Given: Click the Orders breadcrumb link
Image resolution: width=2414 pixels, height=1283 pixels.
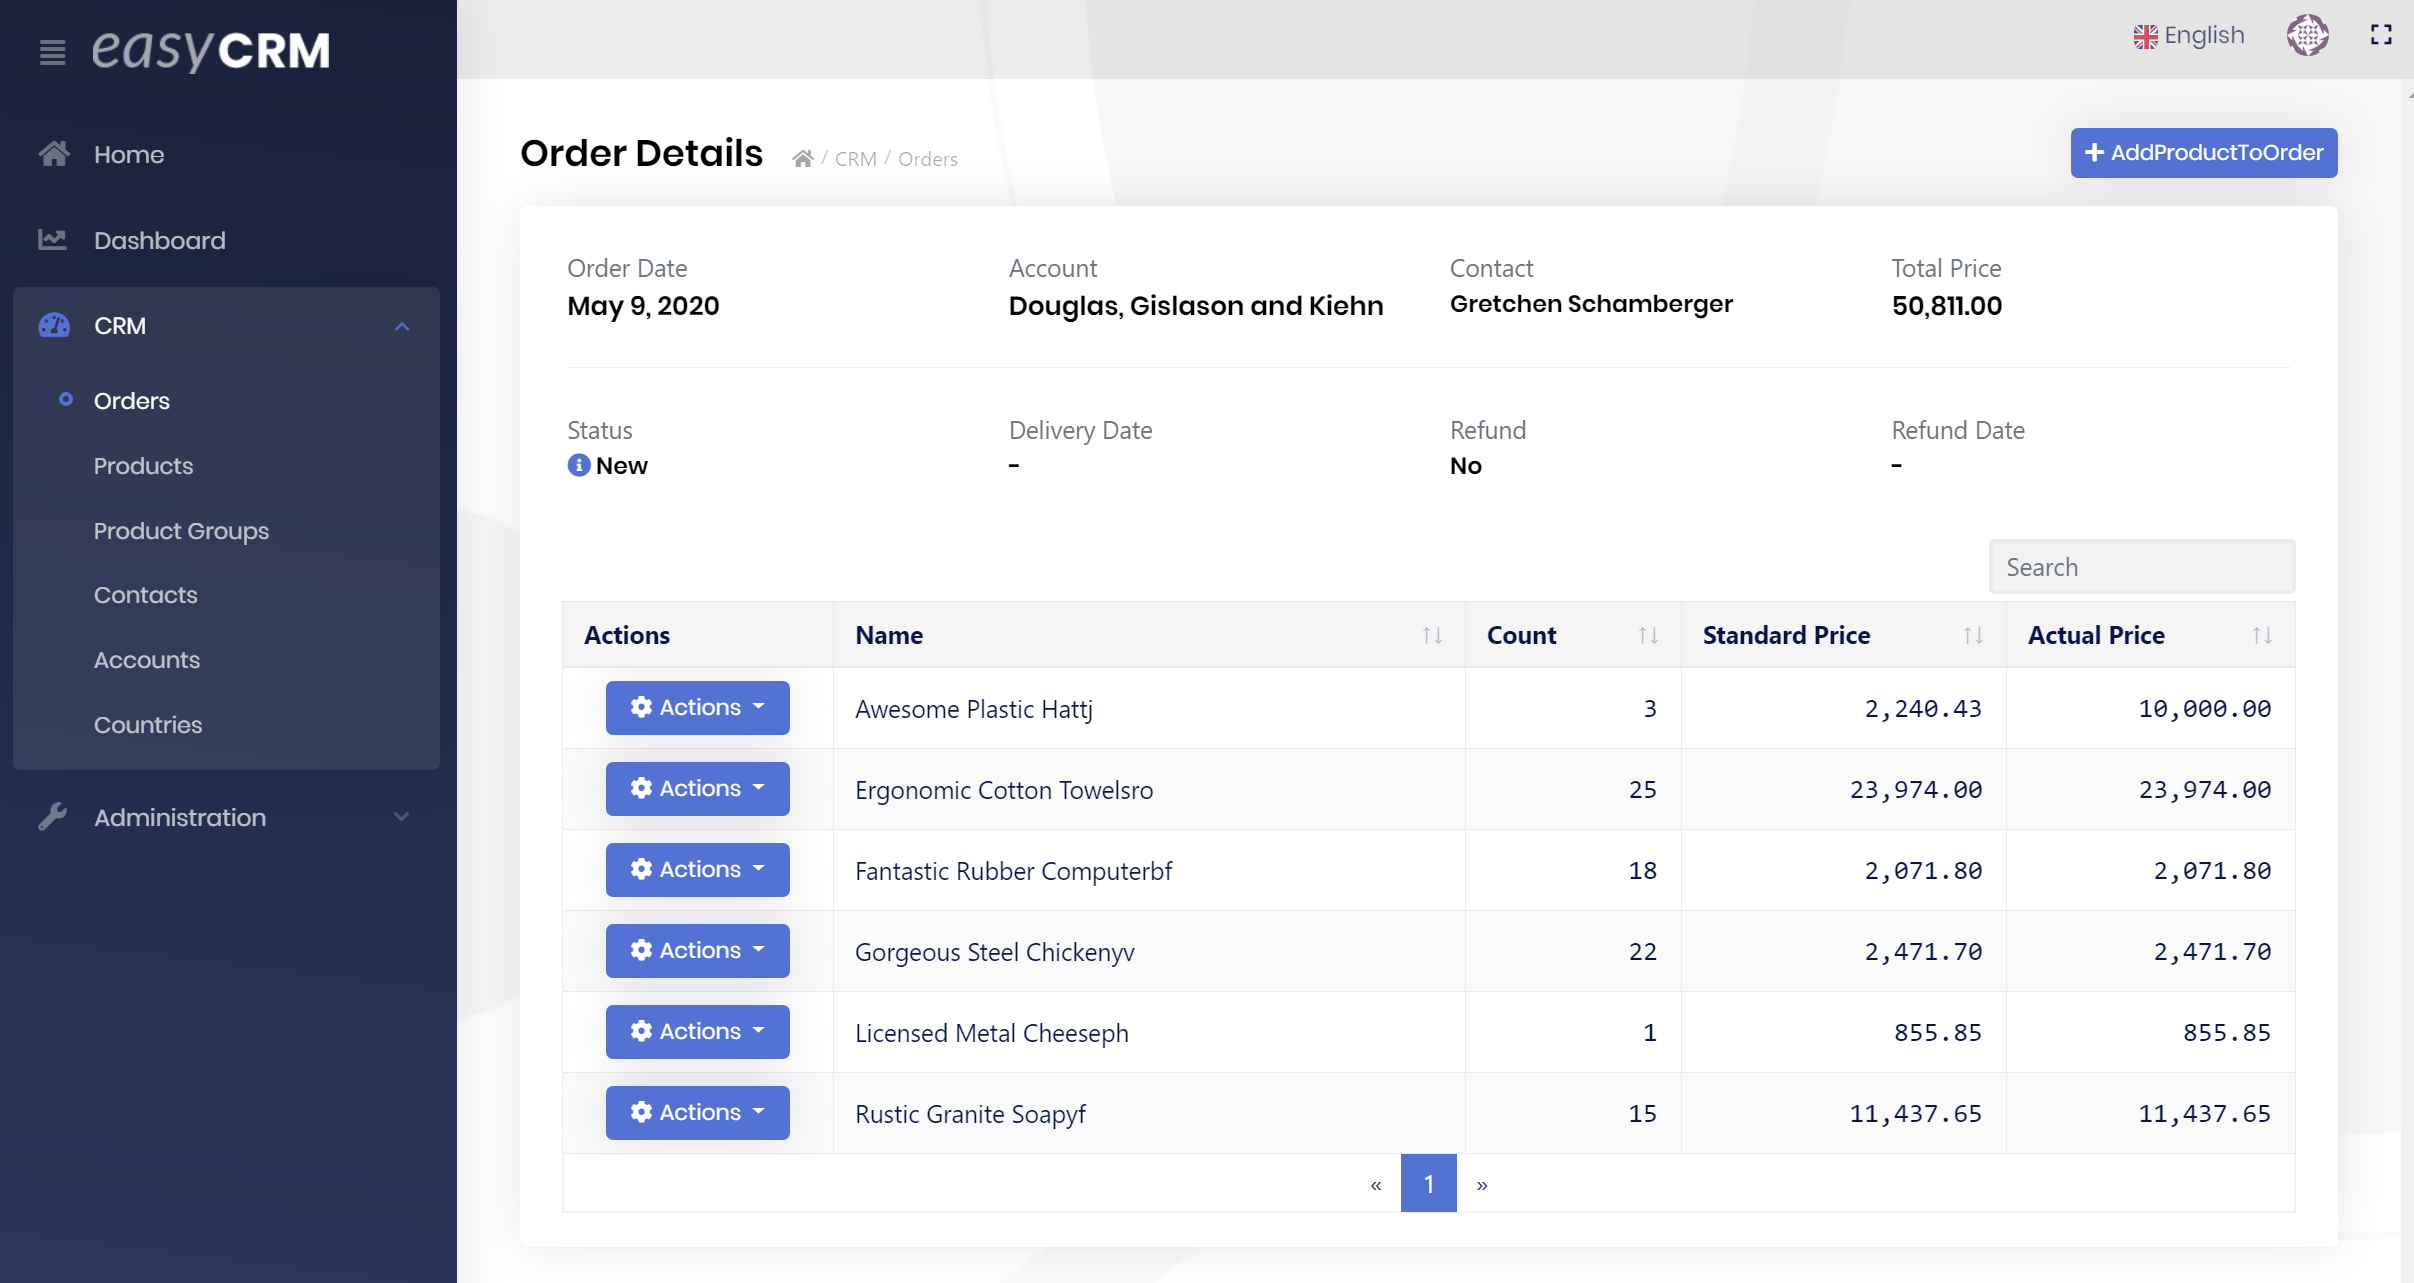Looking at the screenshot, I should [927, 159].
